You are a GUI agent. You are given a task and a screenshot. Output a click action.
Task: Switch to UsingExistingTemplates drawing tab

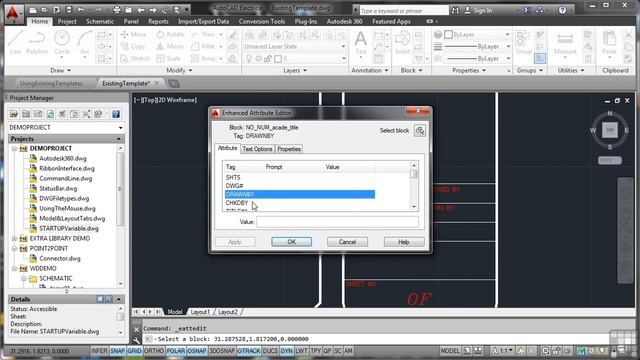coord(51,83)
